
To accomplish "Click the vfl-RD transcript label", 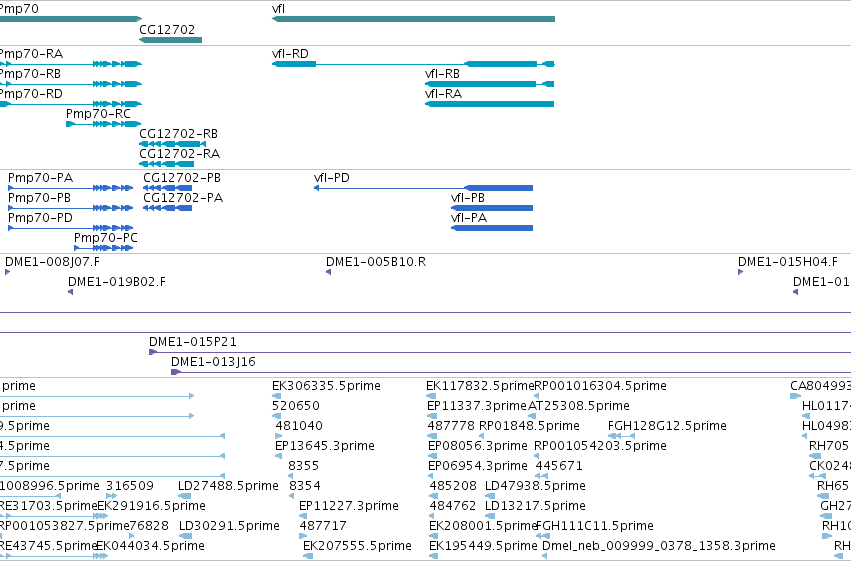I will (290, 54).
